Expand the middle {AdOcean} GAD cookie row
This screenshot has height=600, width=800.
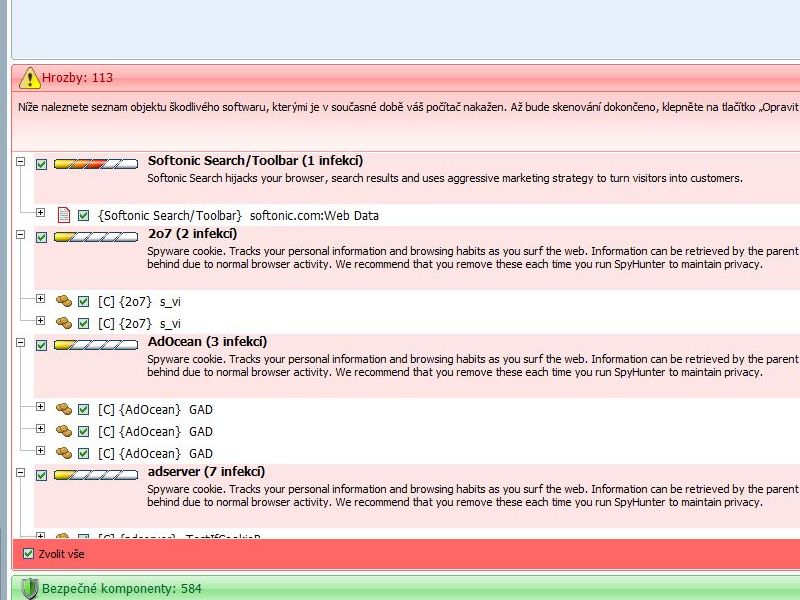point(40,429)
